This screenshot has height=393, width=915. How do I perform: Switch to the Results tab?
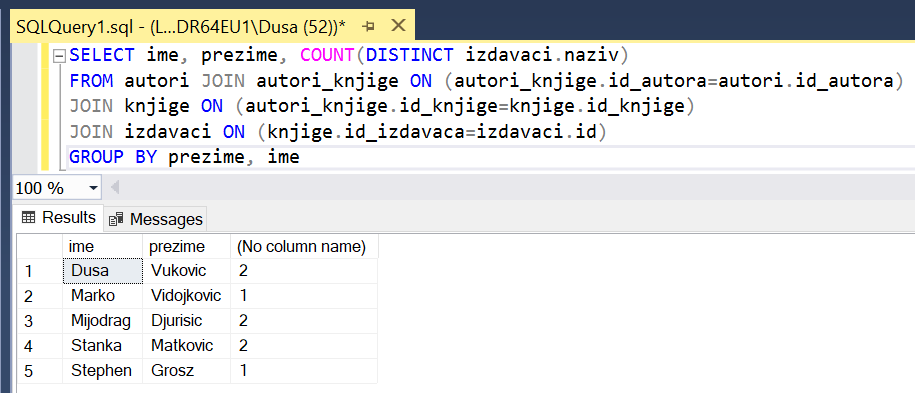(58, 218)
